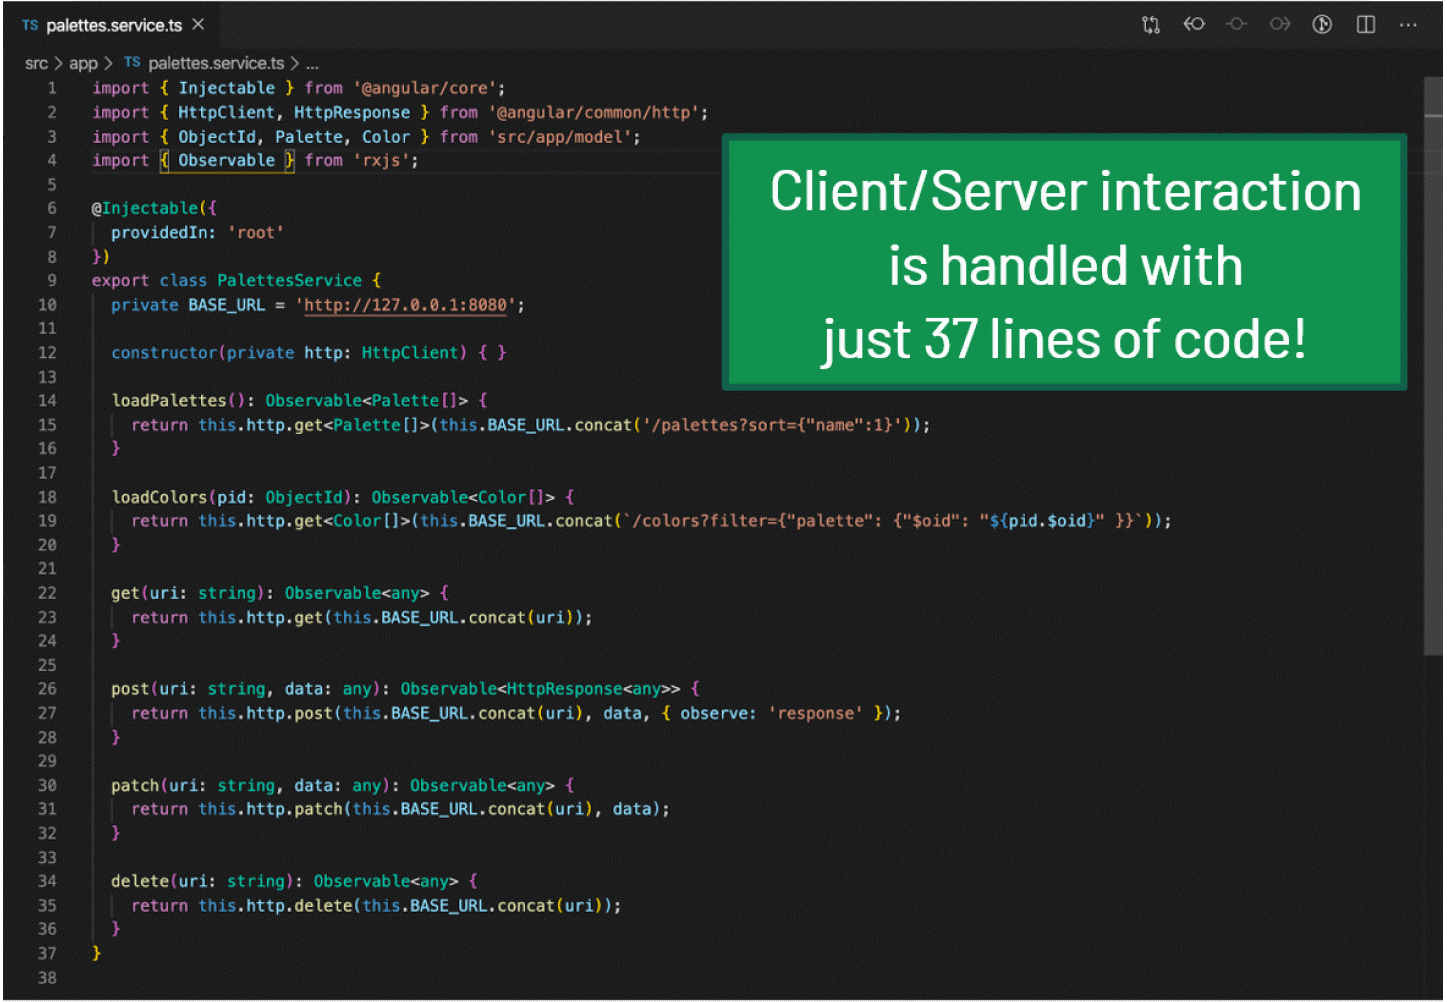Place cursor on the loadColors method name
Viewport: 1447px width, 1002px height.
159,497
